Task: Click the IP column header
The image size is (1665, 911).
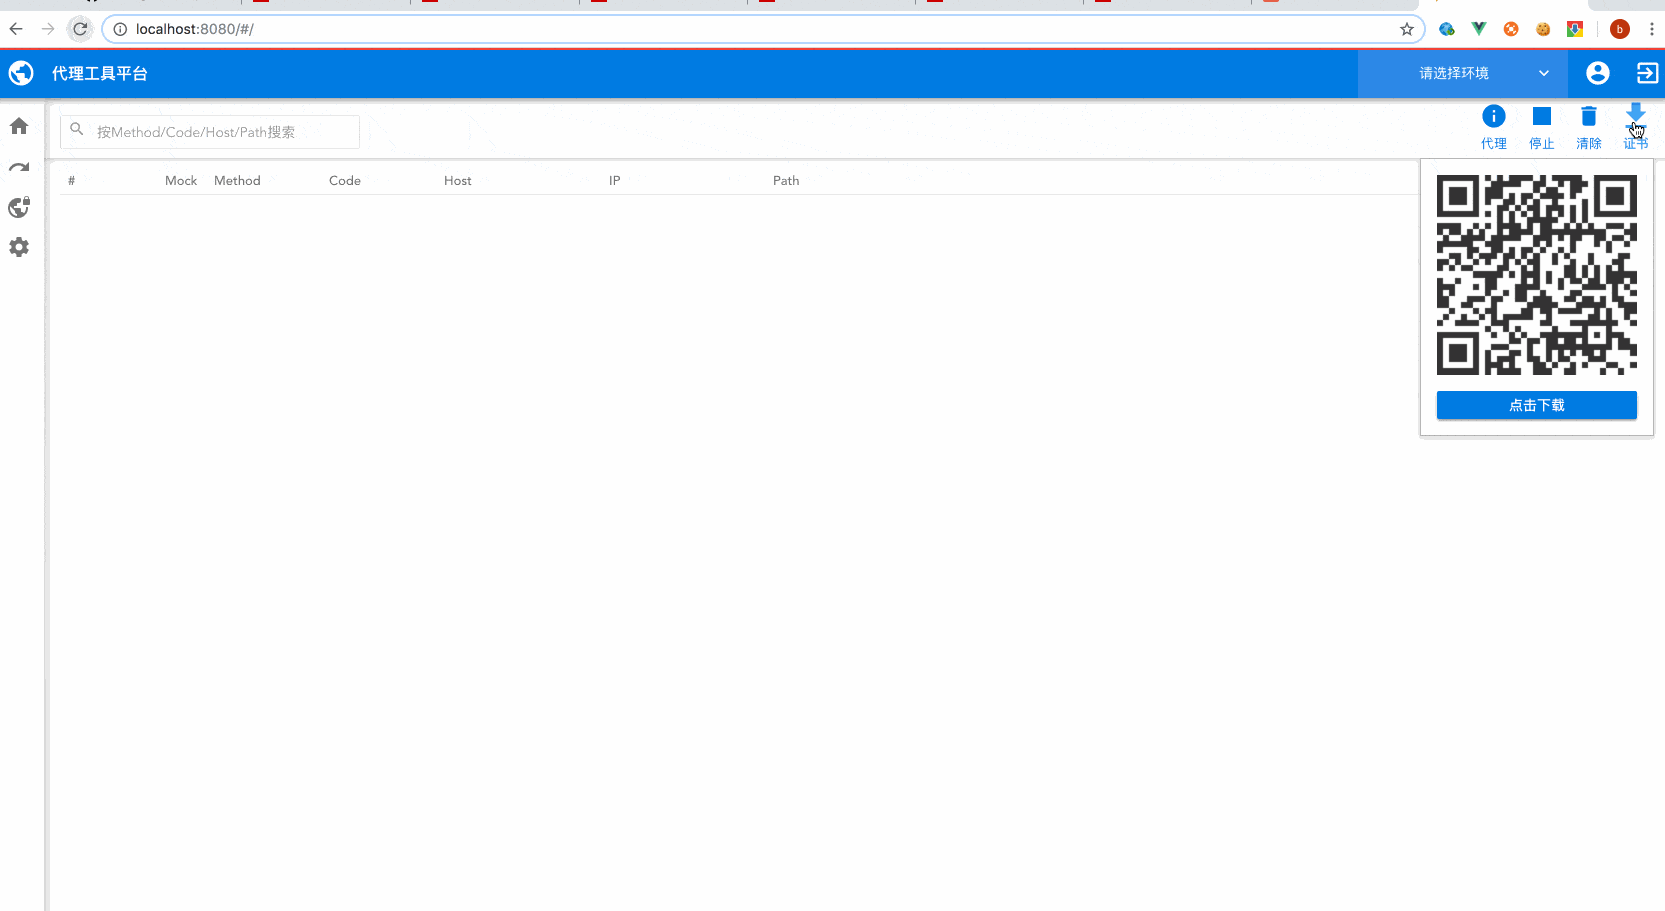Action: [615, 181]
